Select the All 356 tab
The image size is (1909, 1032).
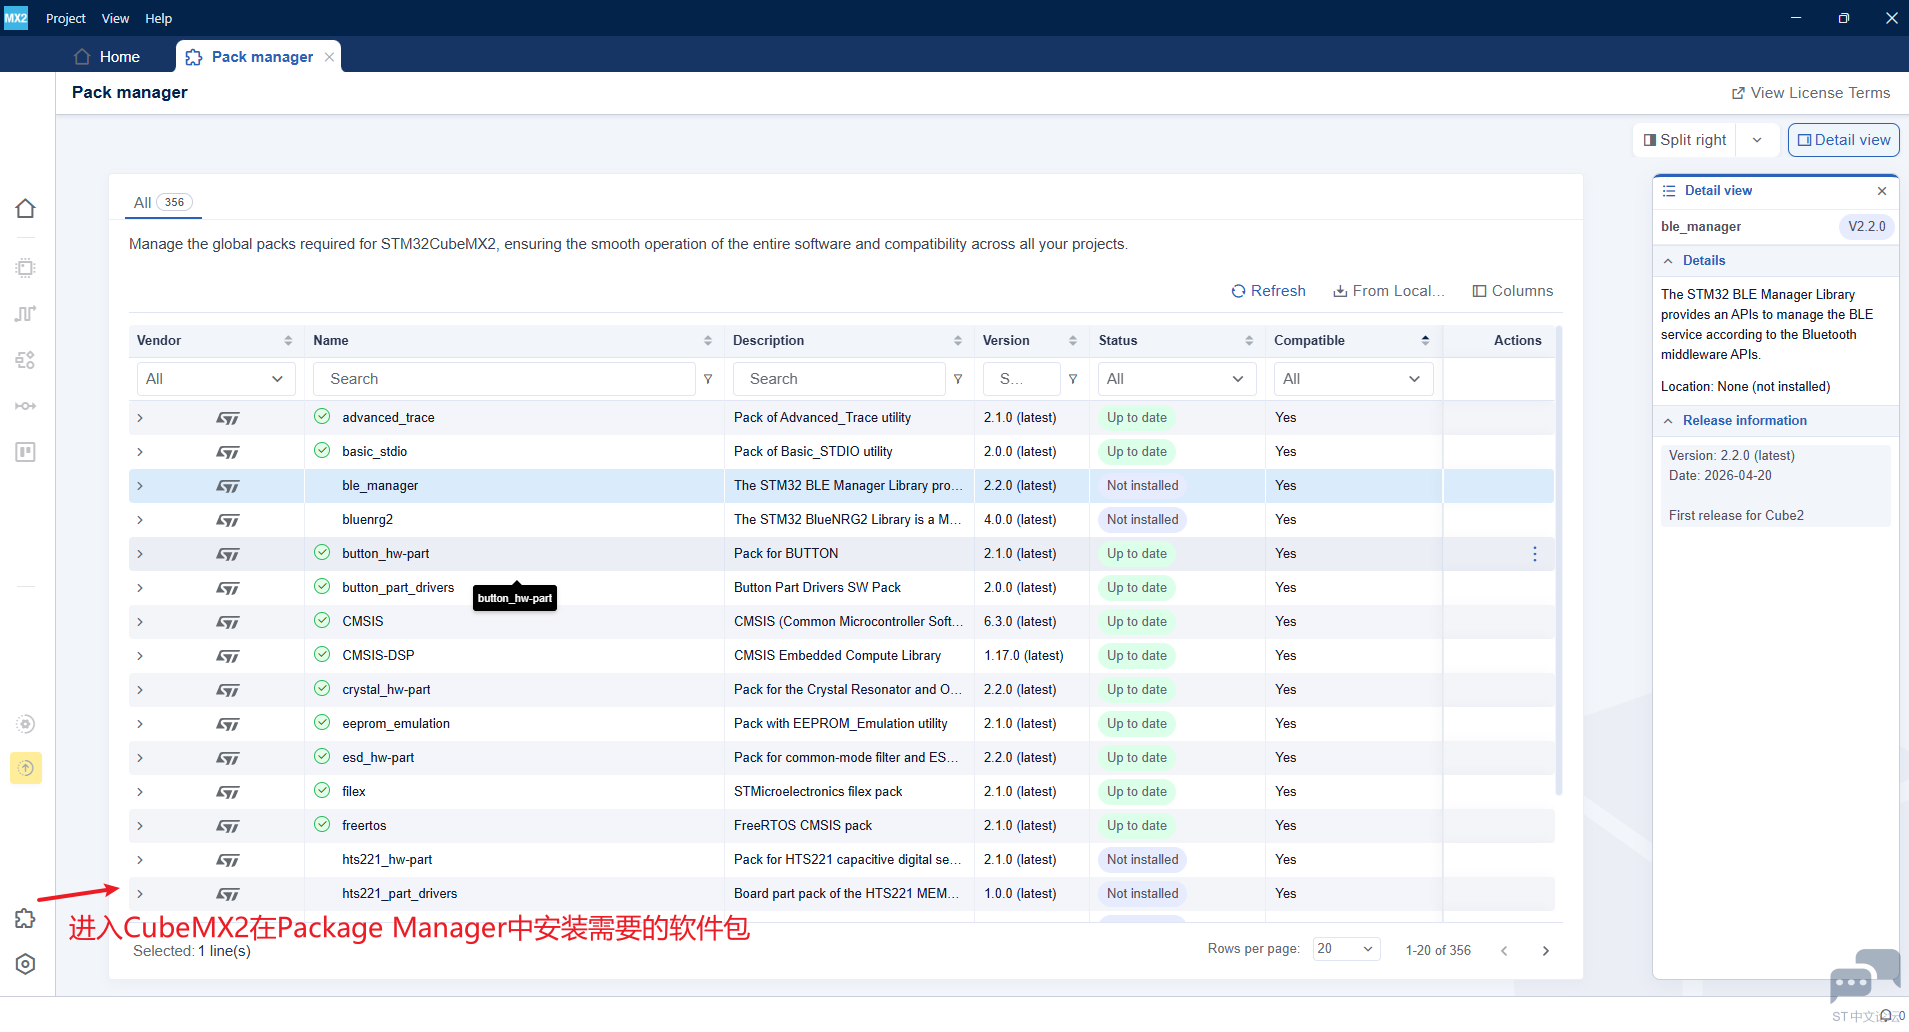(x=162, y=203)
